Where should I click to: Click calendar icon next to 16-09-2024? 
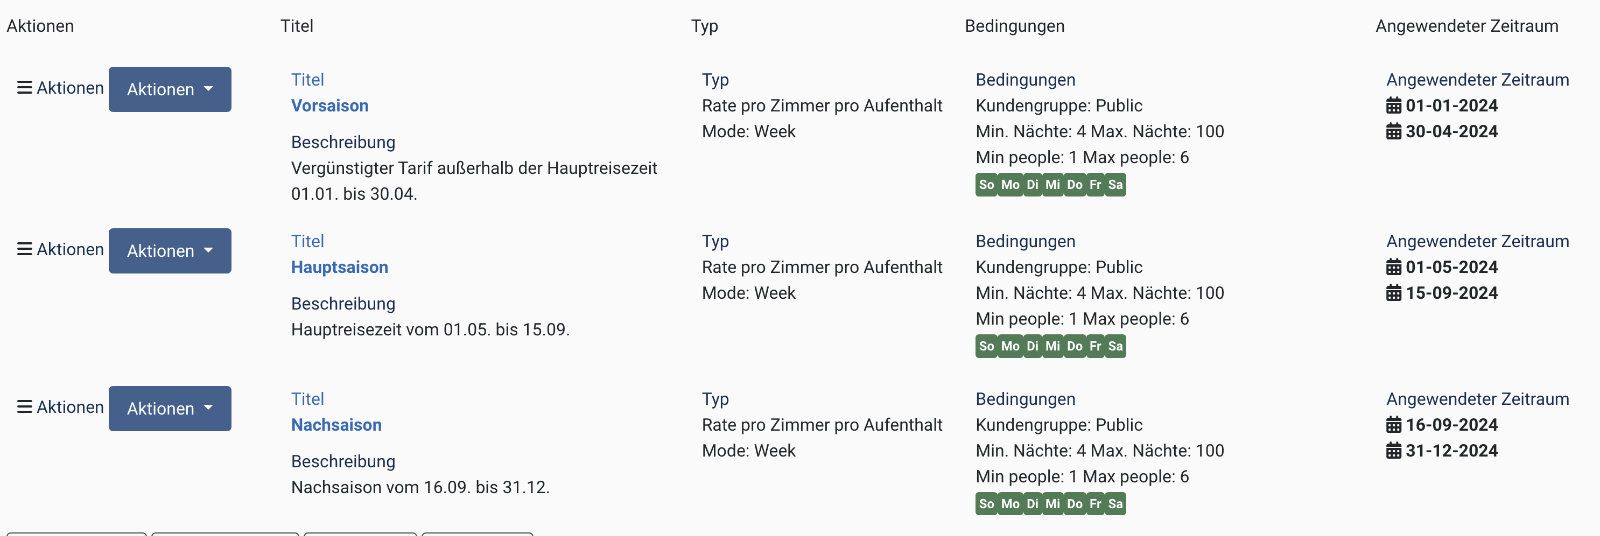1393,425
